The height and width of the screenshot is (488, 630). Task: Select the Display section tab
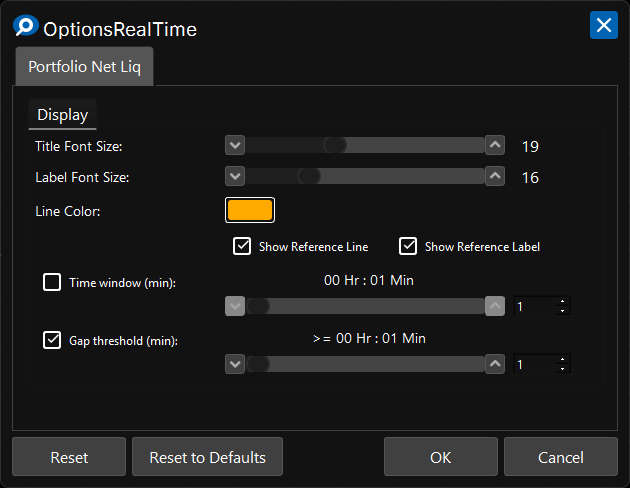coord(62,115)
